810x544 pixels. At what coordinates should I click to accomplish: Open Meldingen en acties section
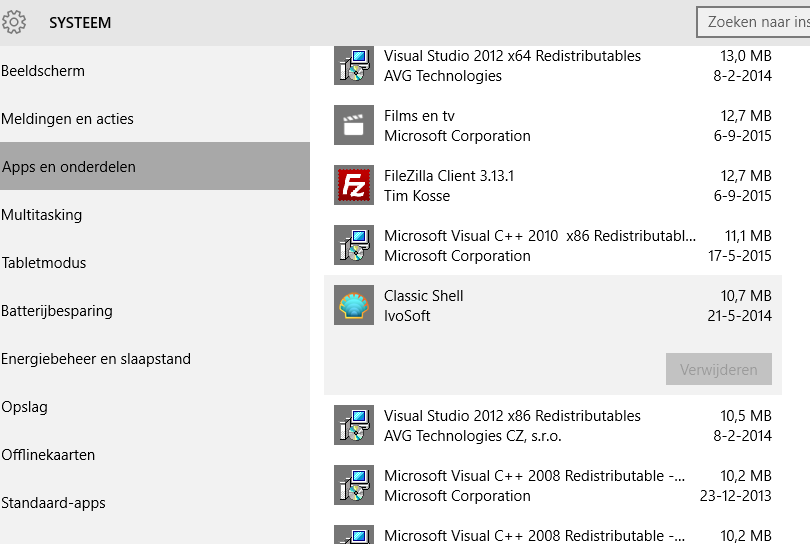click(155, 119)
